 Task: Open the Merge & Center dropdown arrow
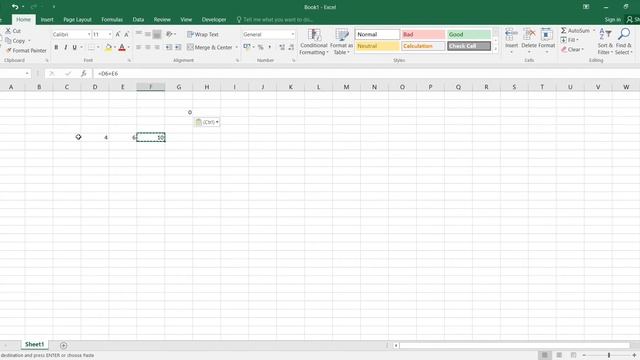[x=236, y=47]
